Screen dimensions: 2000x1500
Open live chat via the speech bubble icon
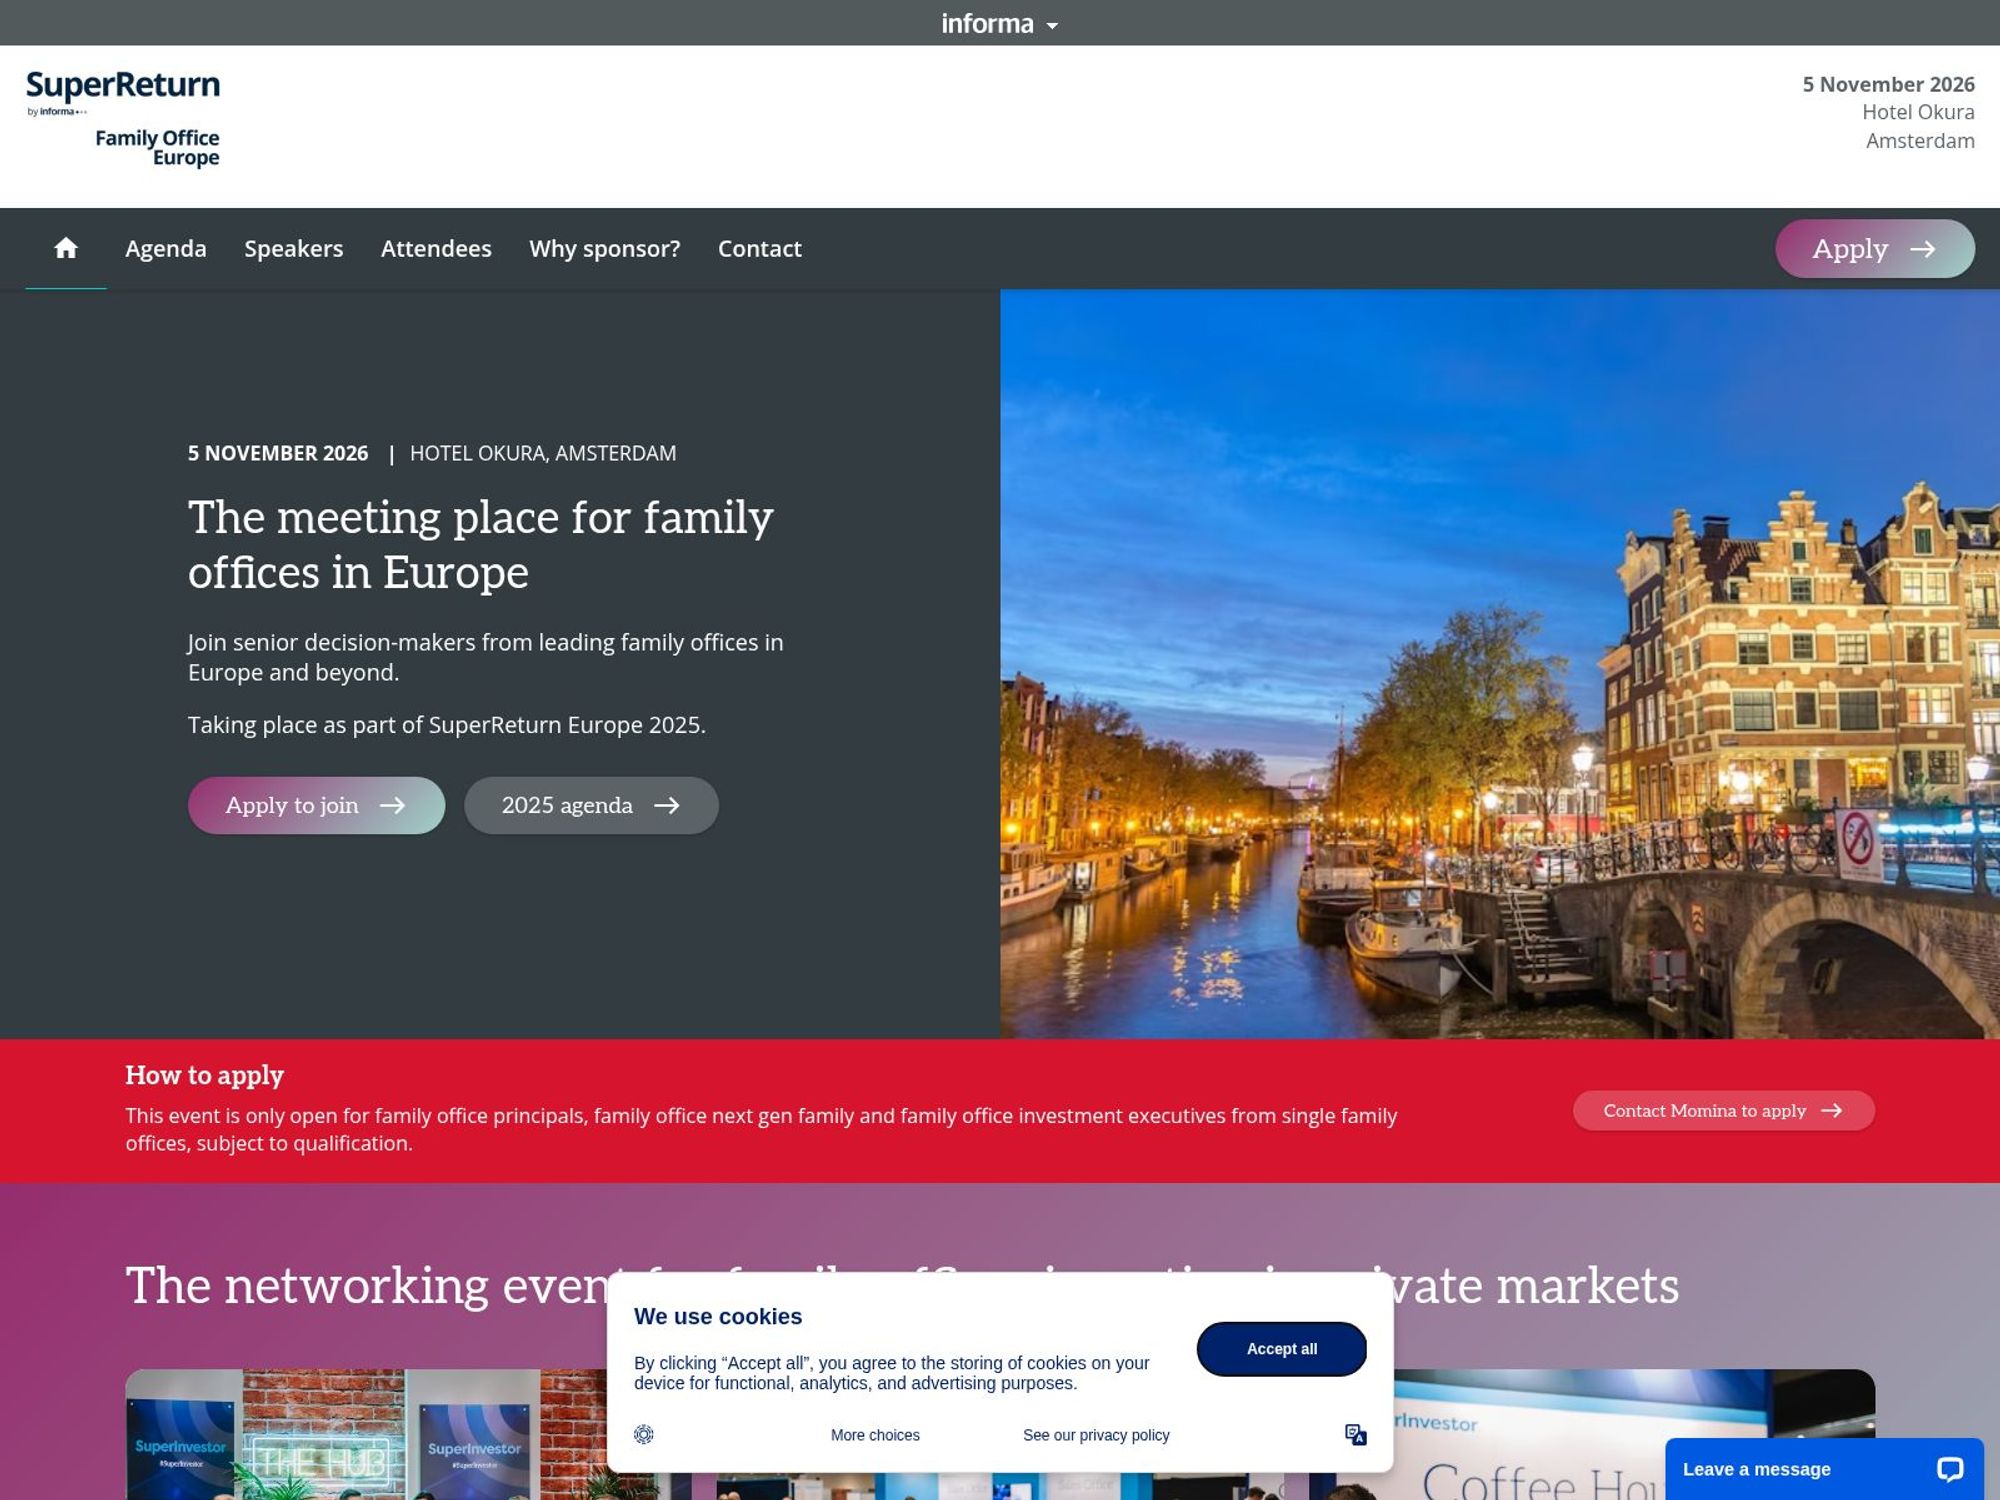click(1950, 1469)
